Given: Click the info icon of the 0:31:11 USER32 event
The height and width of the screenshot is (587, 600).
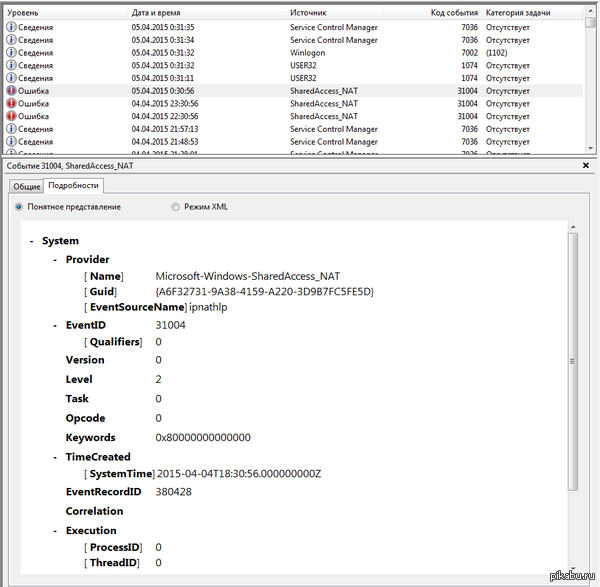Looking at the screenshot, I should [x=11, y=78].
